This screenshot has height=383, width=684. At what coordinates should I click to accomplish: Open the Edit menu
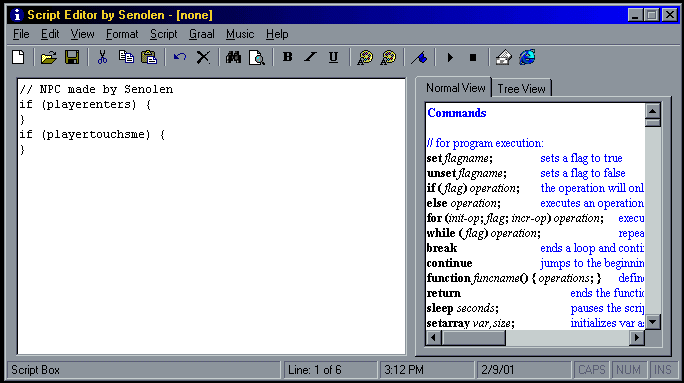(x=50, y=34)
